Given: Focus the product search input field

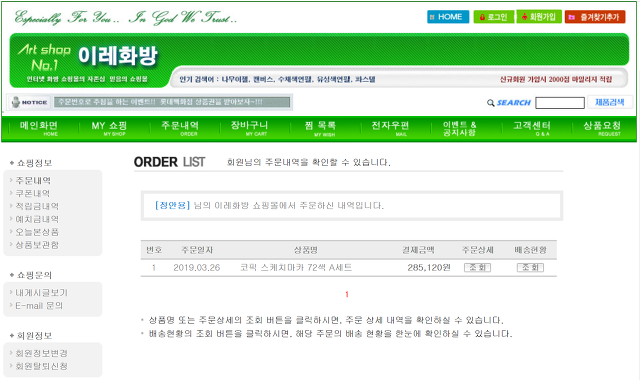Looking at the screenshot, I should 560,103.
